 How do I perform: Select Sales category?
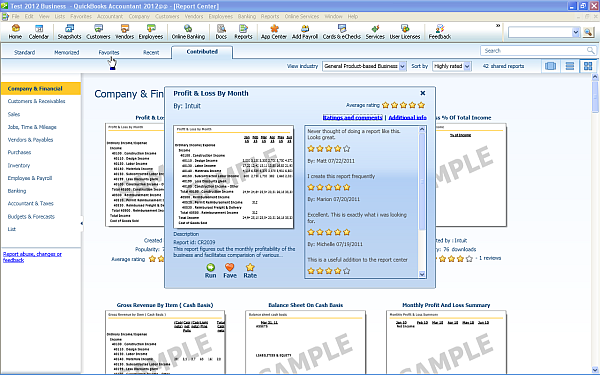tap(14, 114)
